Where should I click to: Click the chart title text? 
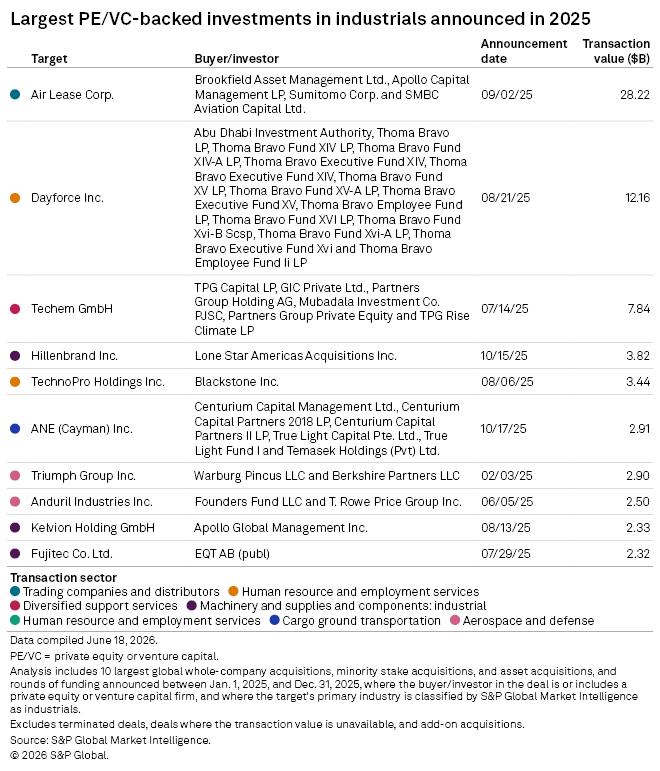300,19
